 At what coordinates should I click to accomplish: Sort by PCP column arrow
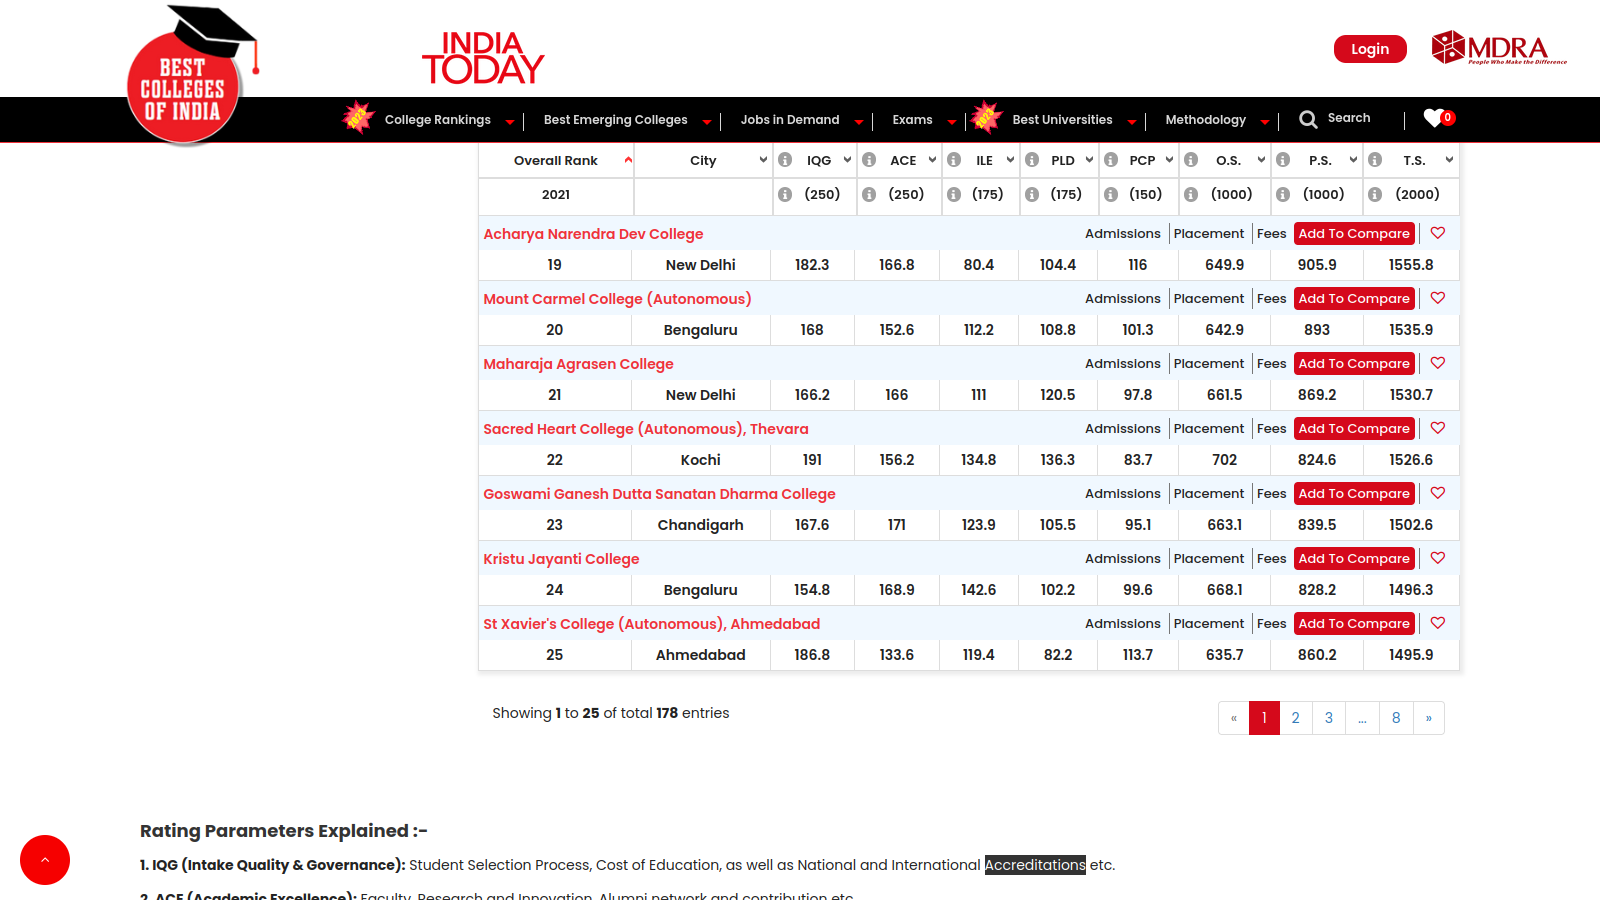1169,160
